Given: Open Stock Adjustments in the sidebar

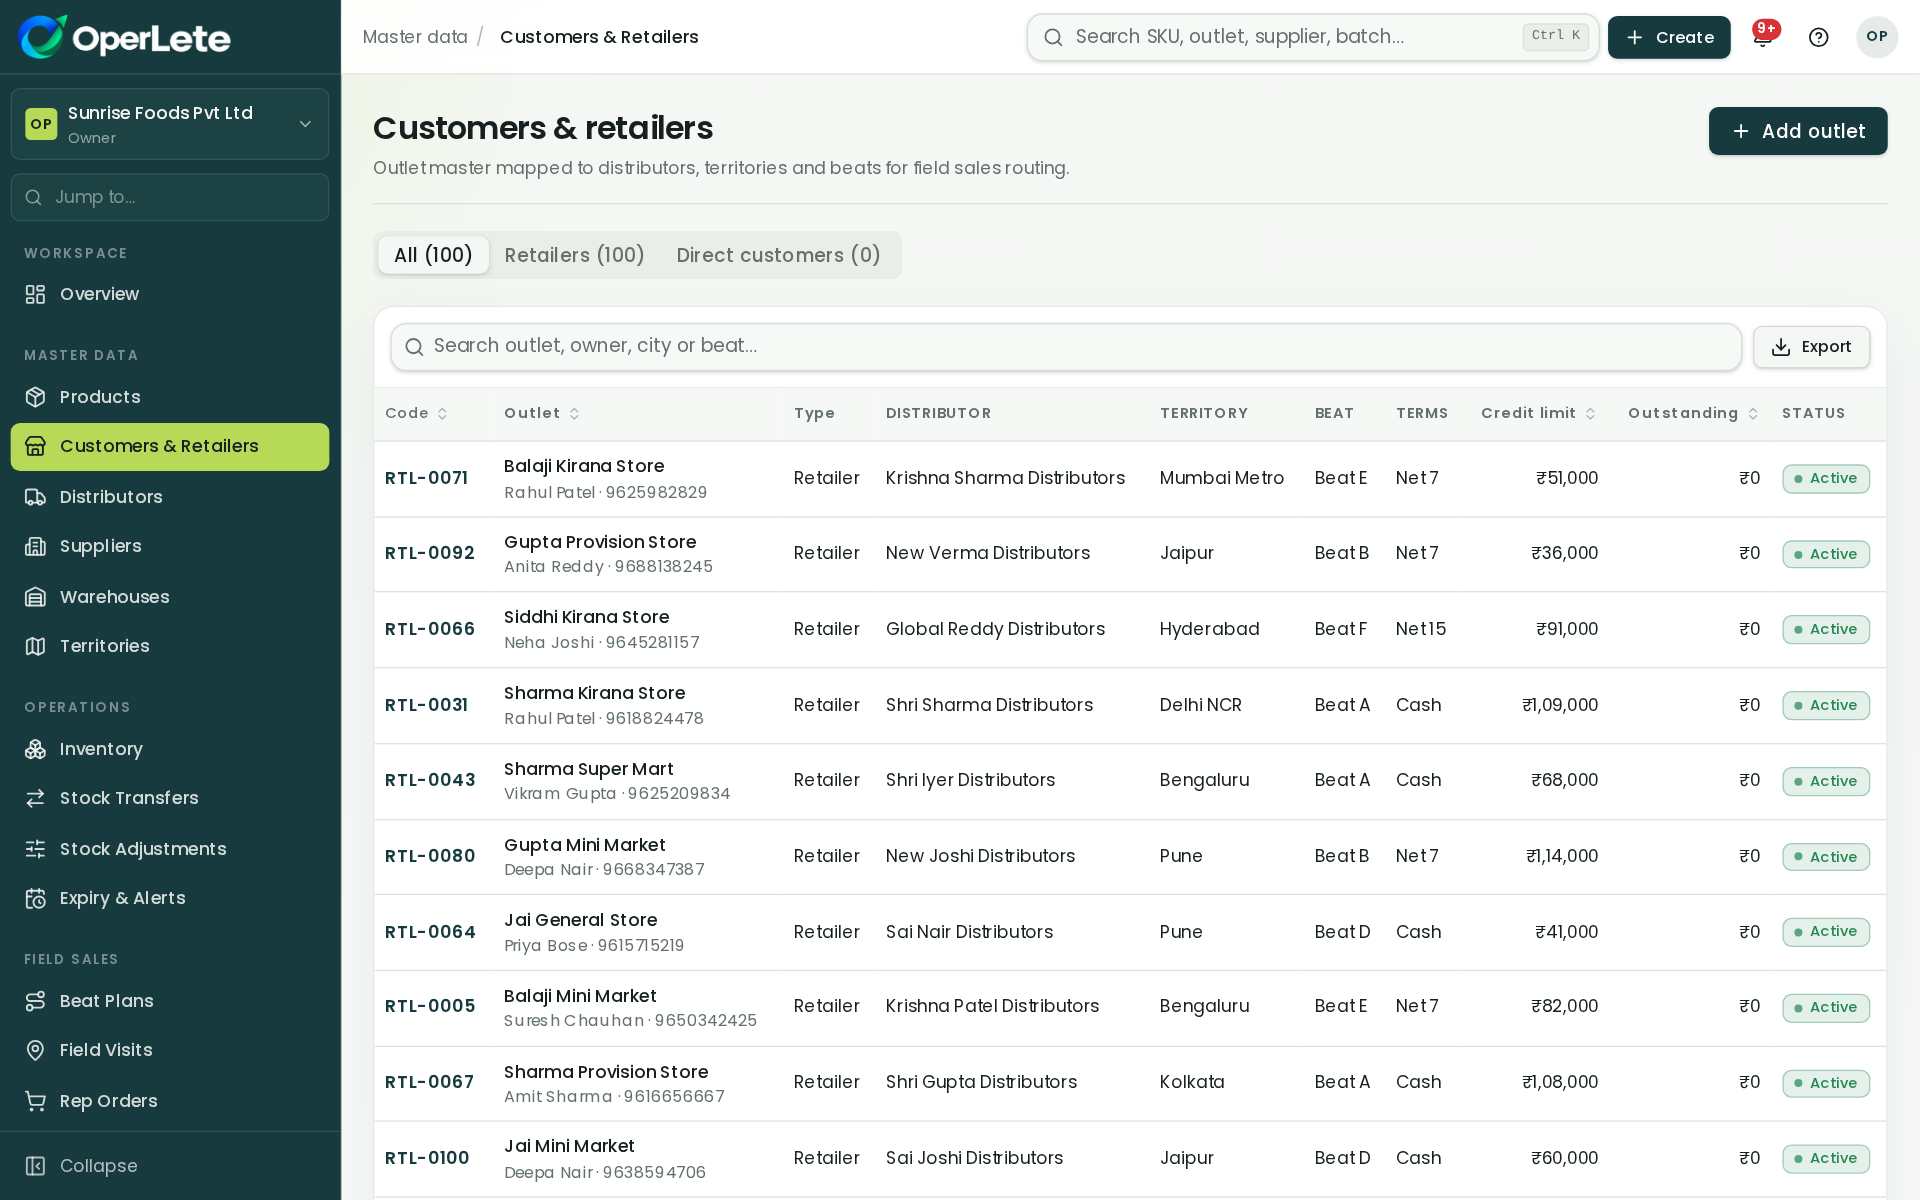Looking at the screenshot, I should [x=170, y=849].
